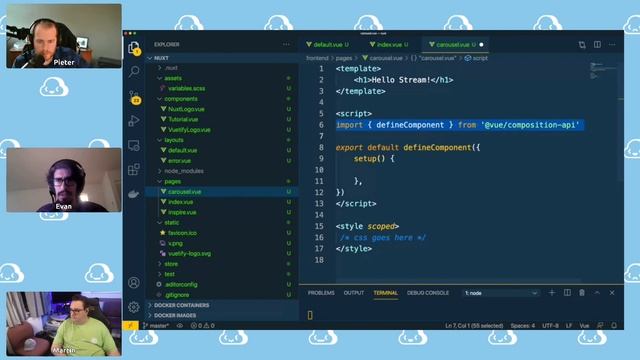The height and width of the screenshot is (360, 640).
Task: Click 'script' in the breadcrumb path
Action: (480, 58)
